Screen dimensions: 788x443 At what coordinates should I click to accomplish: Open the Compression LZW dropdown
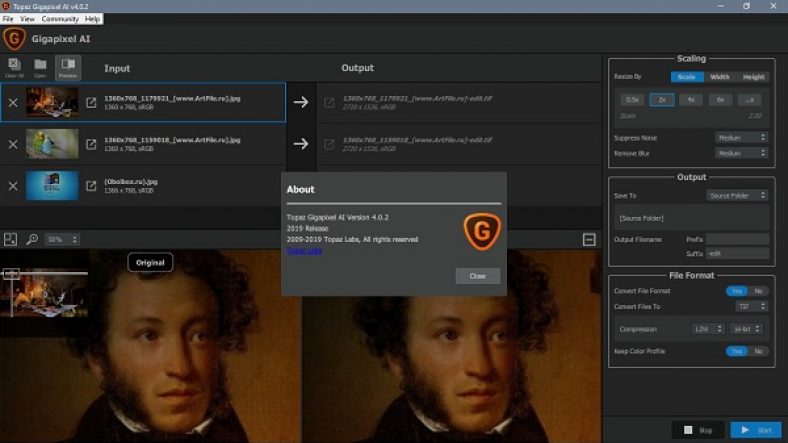coord(708,329)
